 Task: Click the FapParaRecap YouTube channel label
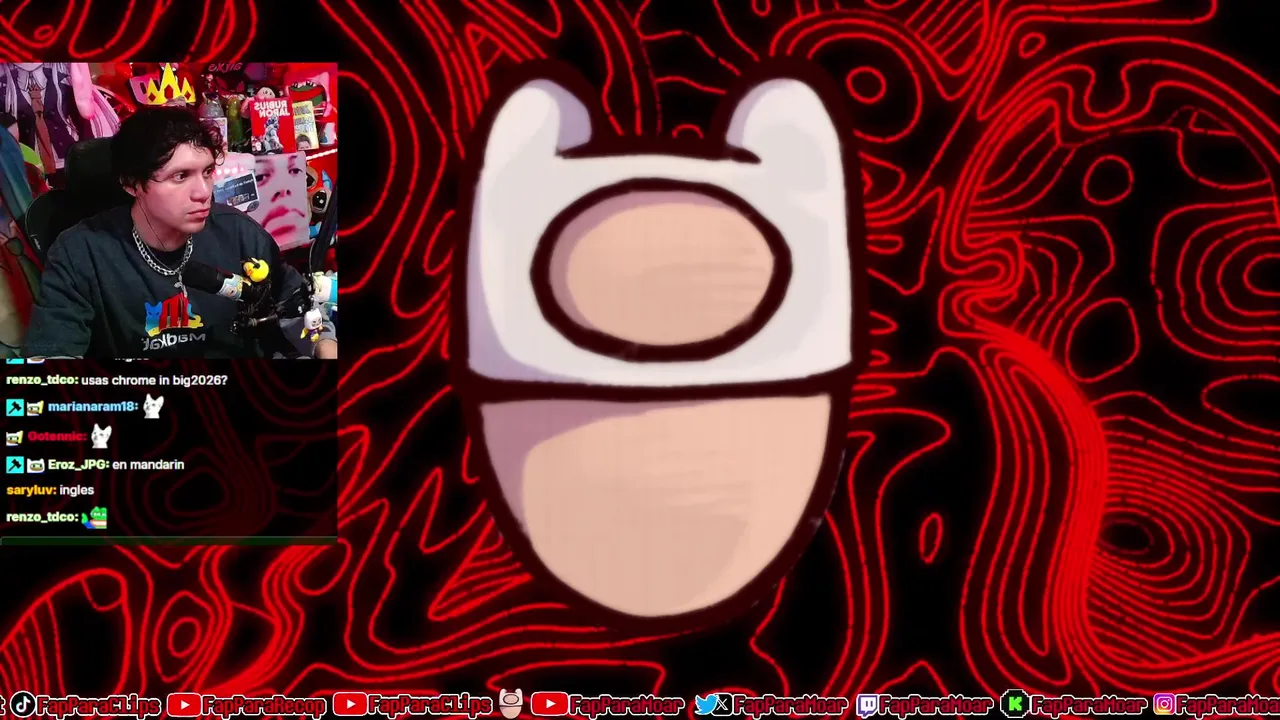pyautogui.click(x=264, y=706)
